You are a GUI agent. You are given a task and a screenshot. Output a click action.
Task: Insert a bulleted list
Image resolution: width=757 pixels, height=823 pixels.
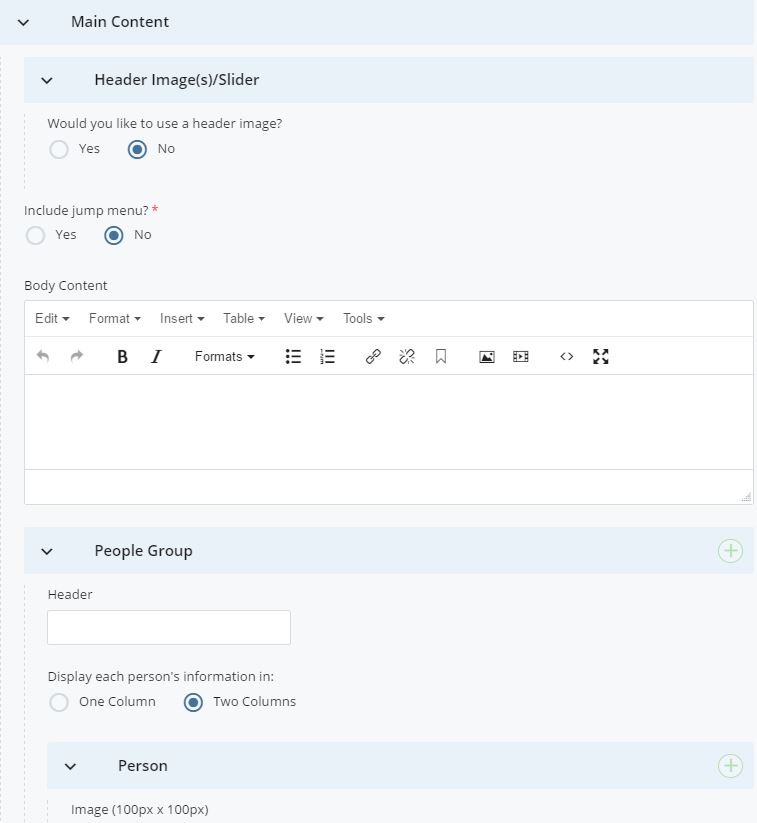[293, 357]
